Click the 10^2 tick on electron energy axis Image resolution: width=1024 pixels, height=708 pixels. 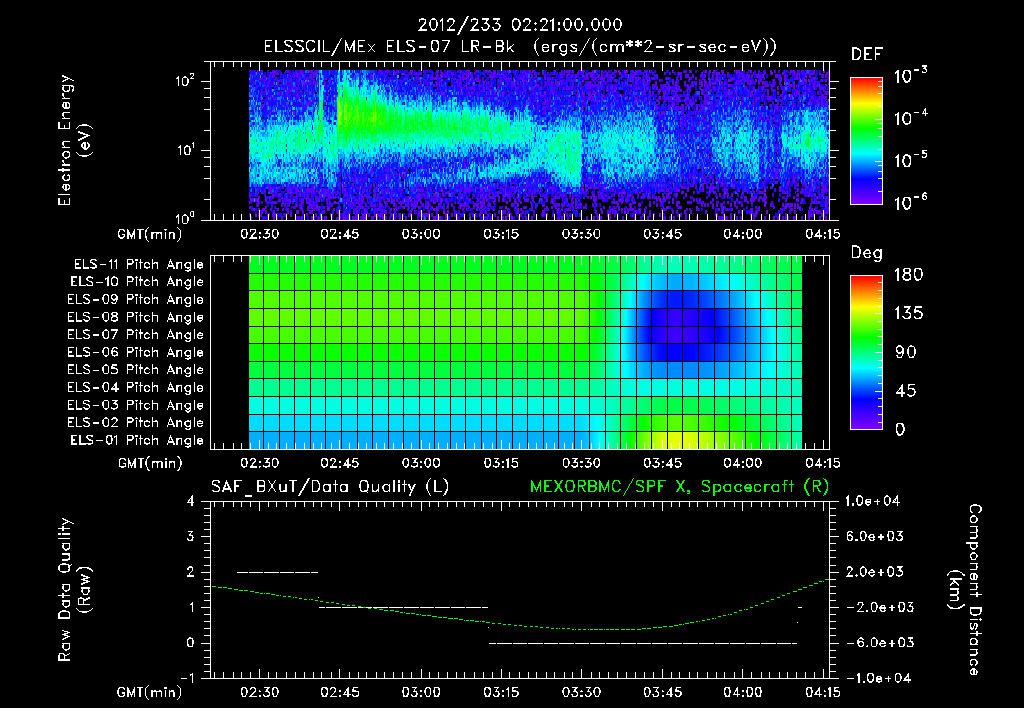pos(185,81)
